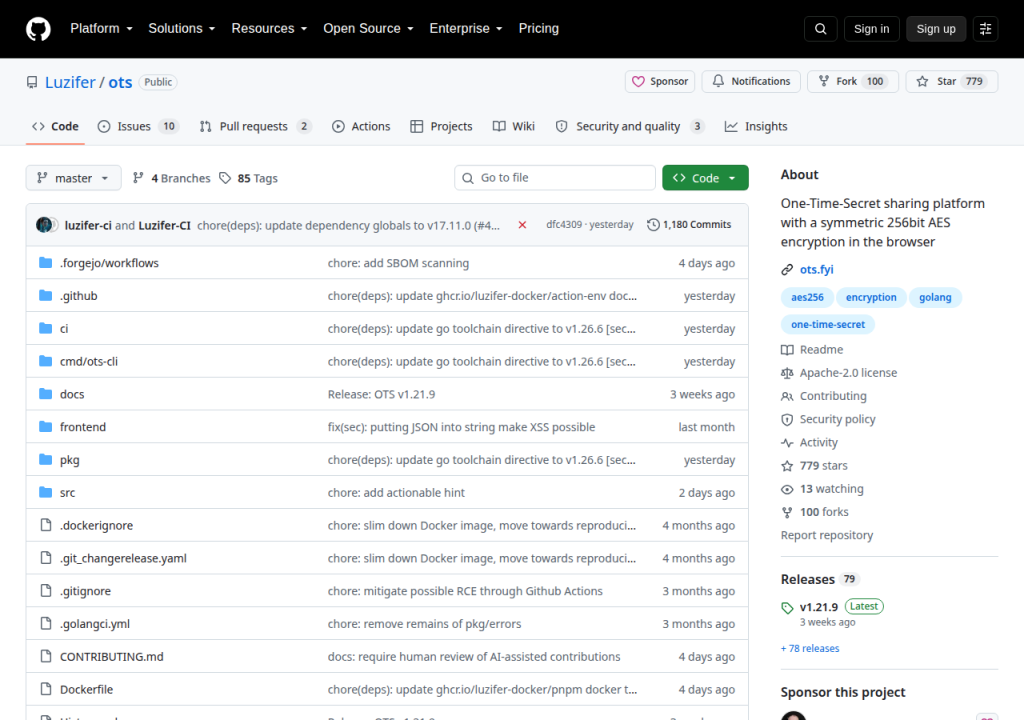Select the encryption topic tag

coord(871,297)
